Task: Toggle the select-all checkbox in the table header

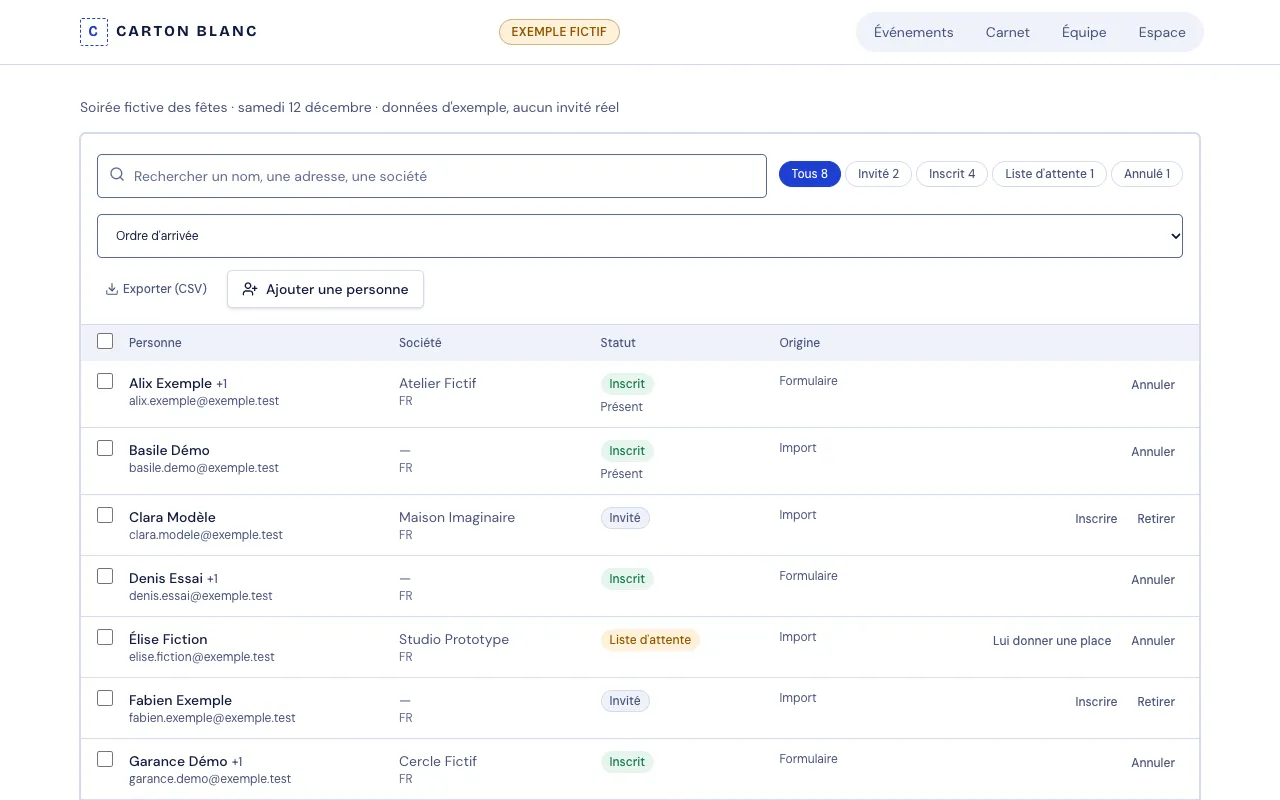Action: tap(105, 341)
